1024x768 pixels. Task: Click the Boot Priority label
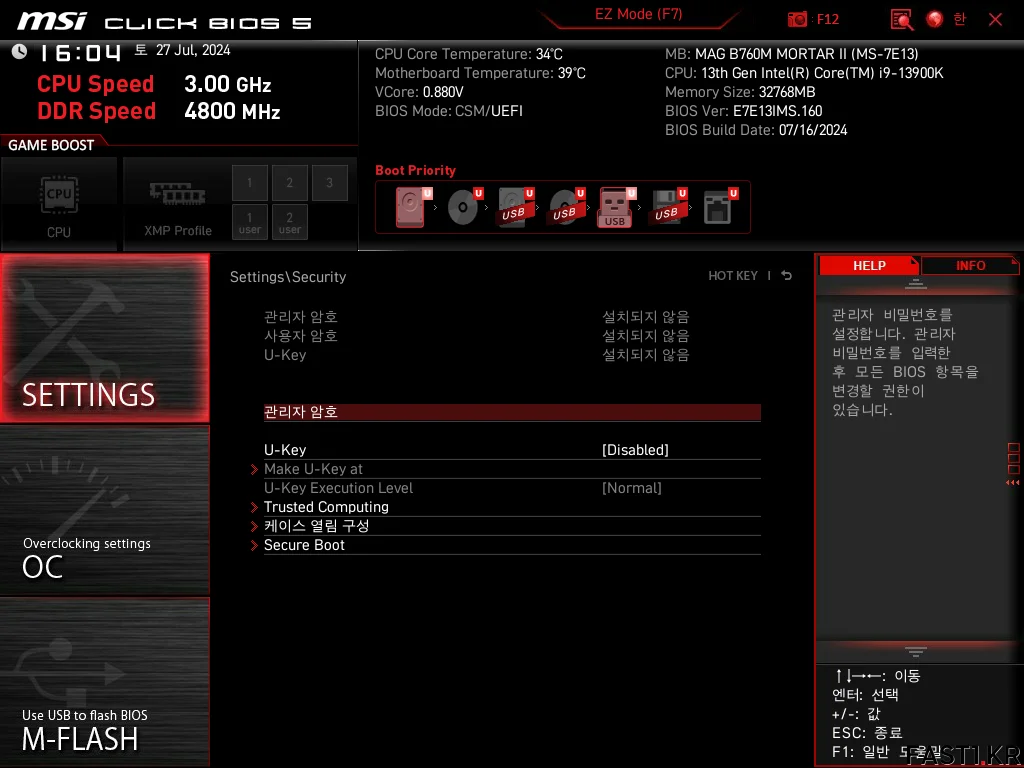415,170
